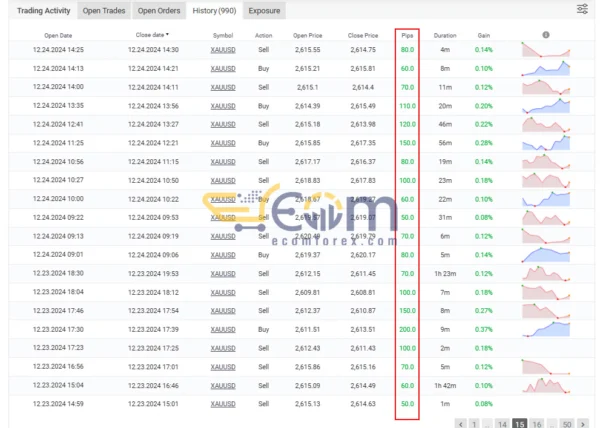
Task: Select open price 2,609.81
Action: pyautogui.click(x=308, y=293)
